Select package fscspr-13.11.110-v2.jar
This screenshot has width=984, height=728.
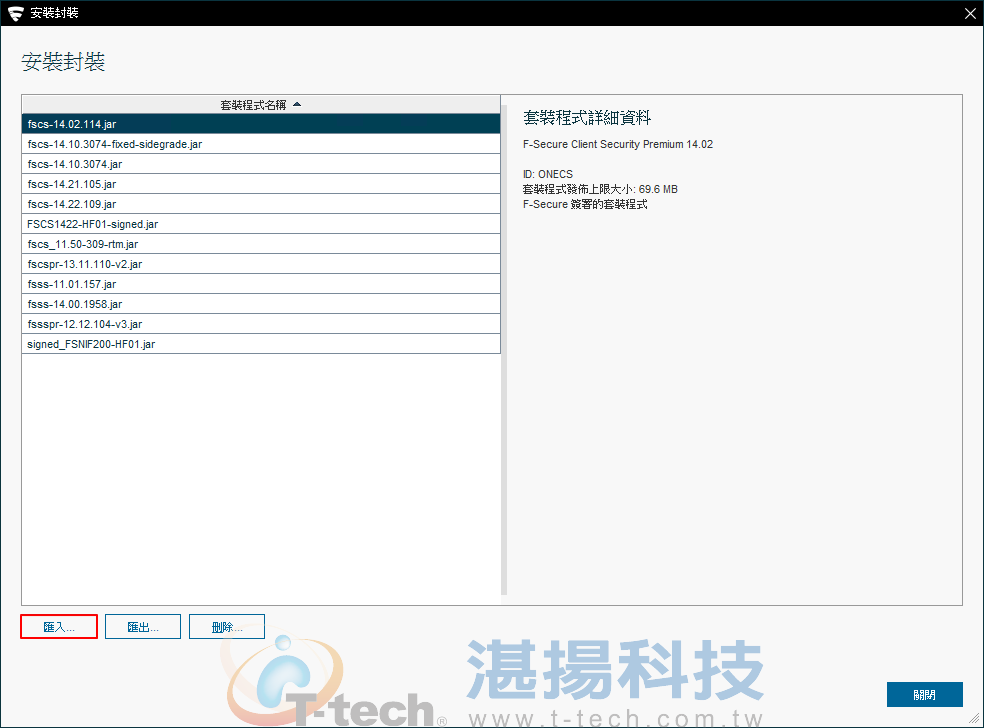261,265
